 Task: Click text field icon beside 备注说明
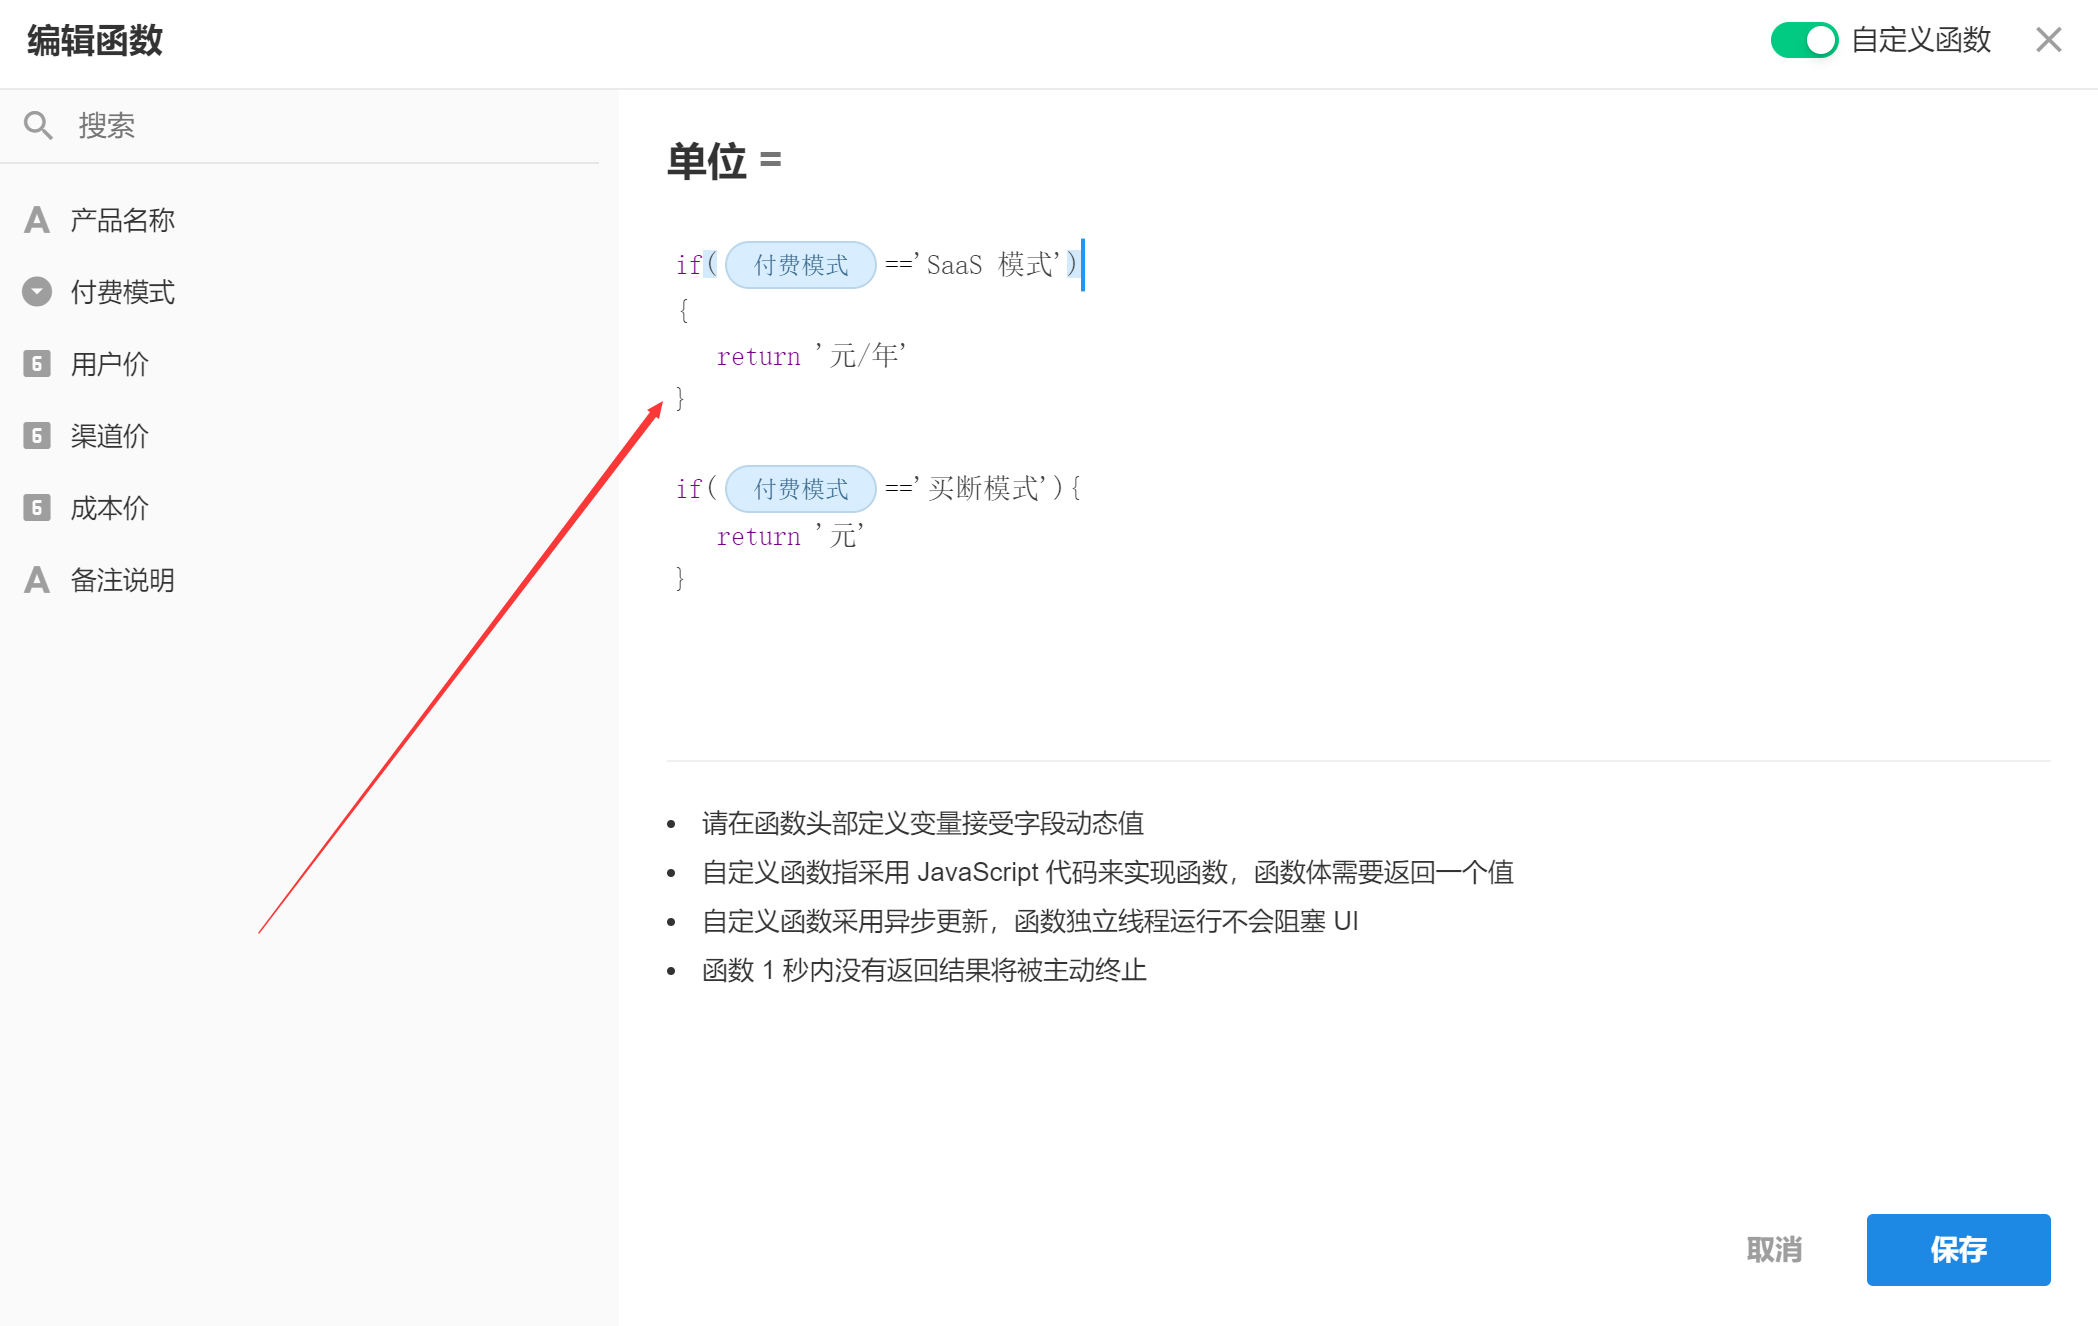coord(37,580)
